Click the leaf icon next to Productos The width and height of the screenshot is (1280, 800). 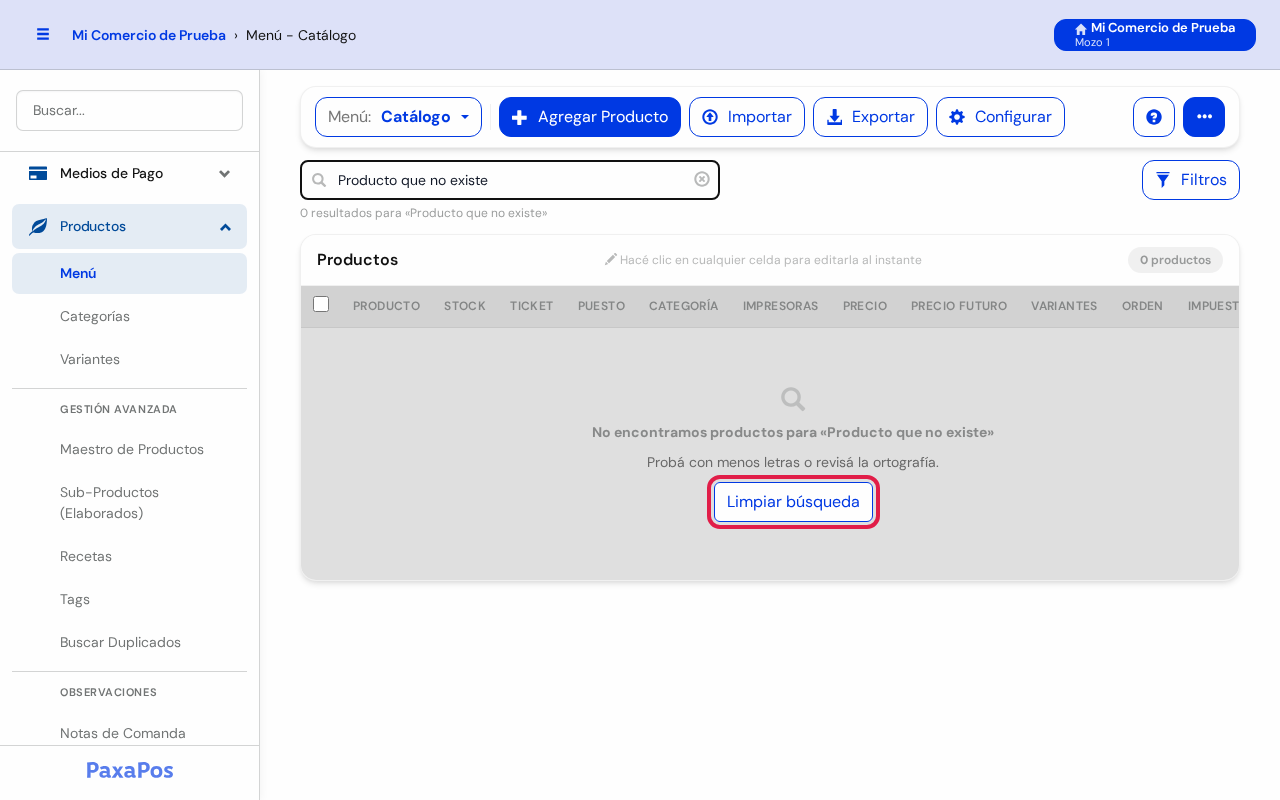(x=38, y=227)
